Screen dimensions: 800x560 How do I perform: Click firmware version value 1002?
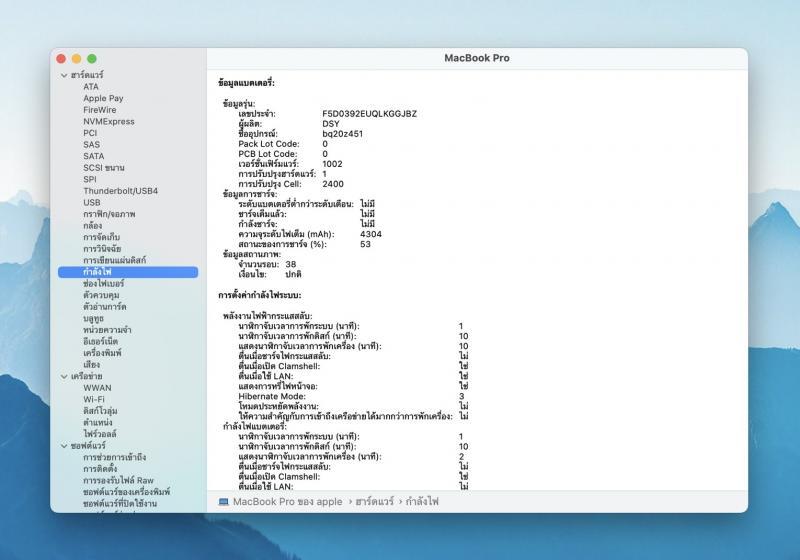[332, 164]
